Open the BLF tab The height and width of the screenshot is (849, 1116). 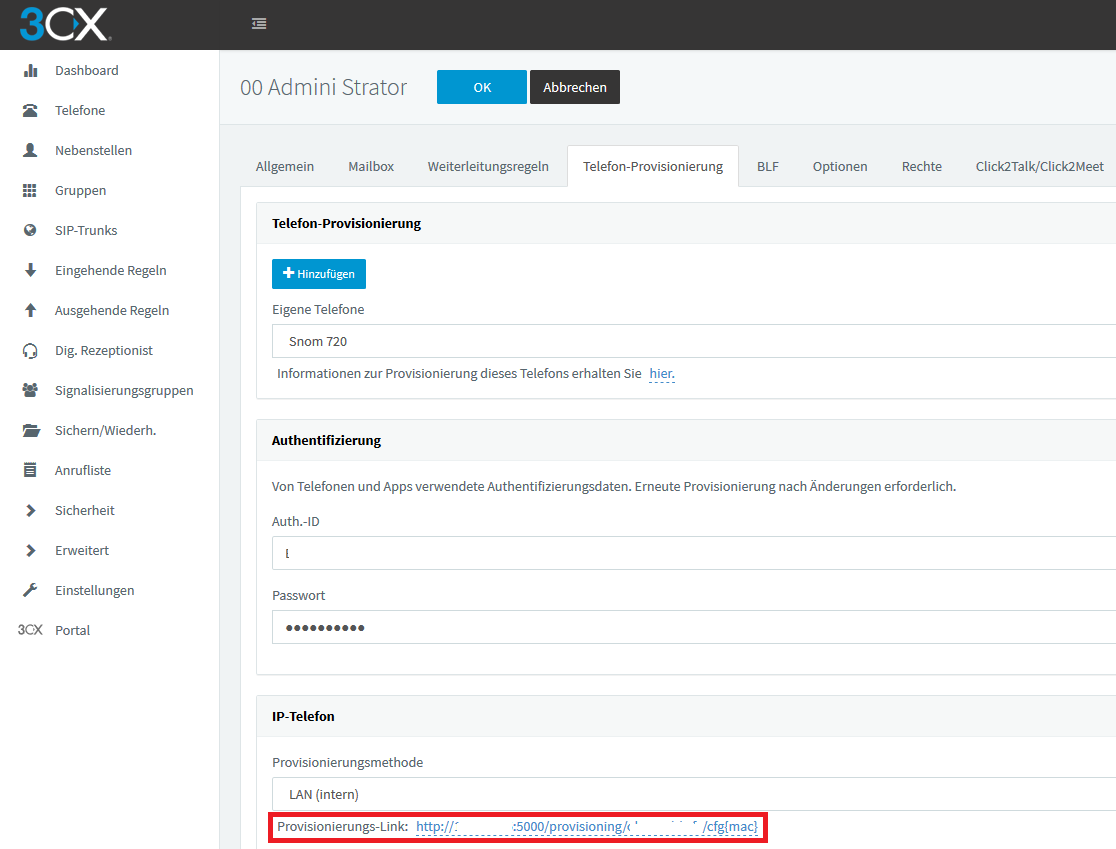point(767,167)
